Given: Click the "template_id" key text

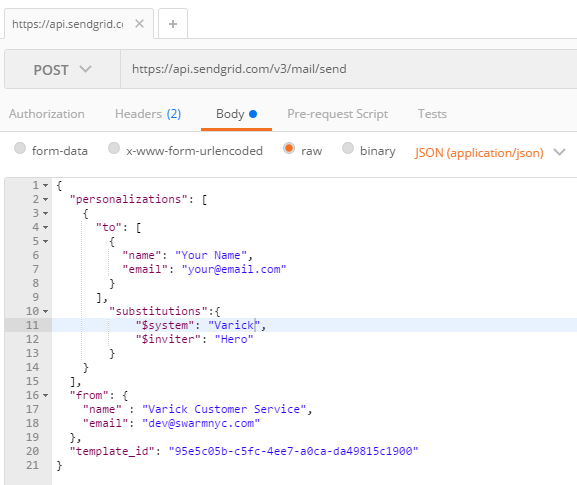Looking at the screenshot, I should pos(112,451).
